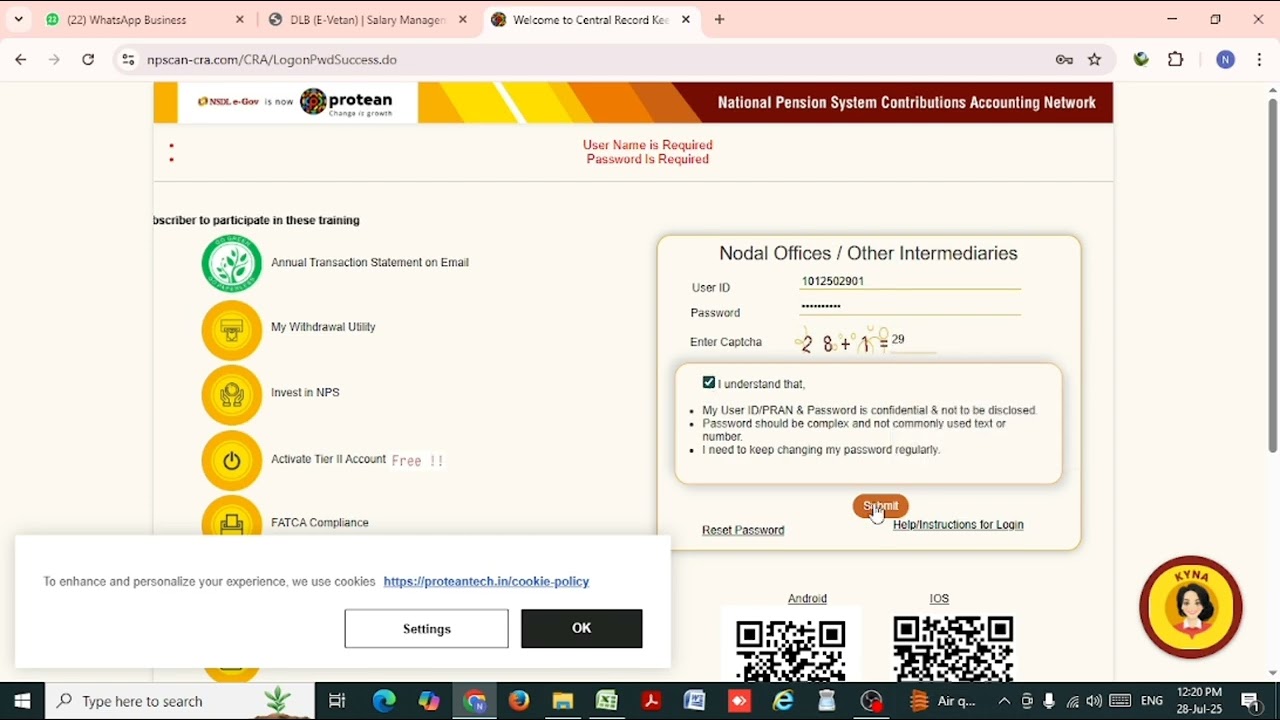
Task: Reload the current page
Action: click(88, 60)
